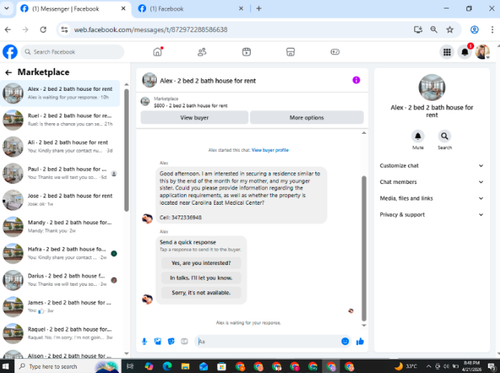The height and width of the screenshot is (373, 500).
Task: Send a voice clip with microphone icon
Action: point(144,341)
